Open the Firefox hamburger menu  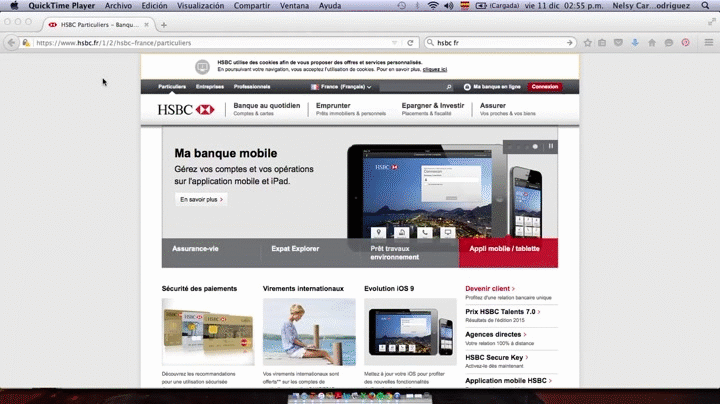coord(706,43)
